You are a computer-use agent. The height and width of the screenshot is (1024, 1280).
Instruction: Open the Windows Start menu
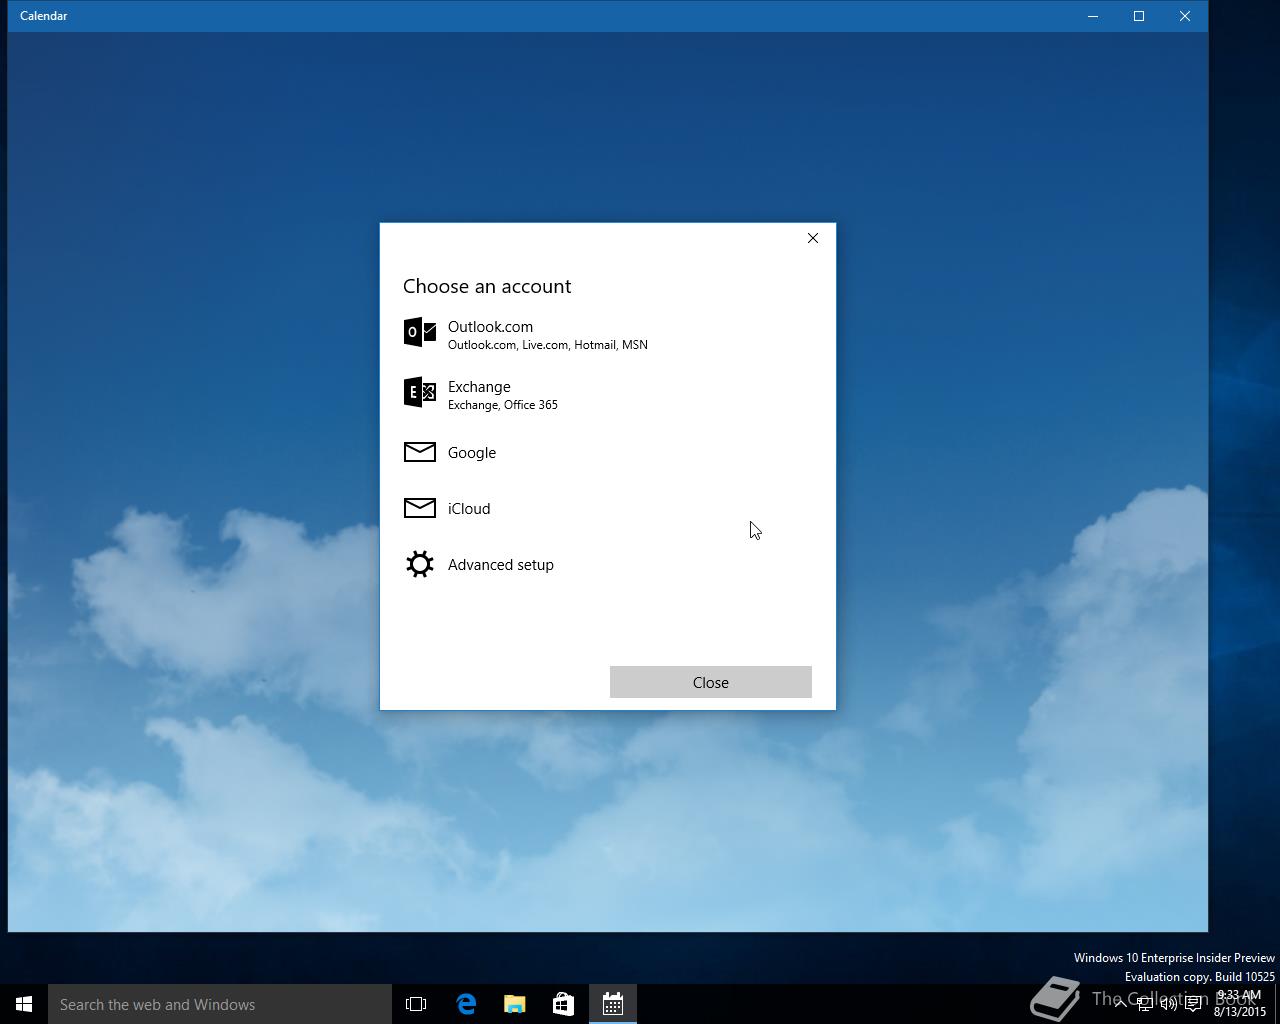pos(24,1004)
